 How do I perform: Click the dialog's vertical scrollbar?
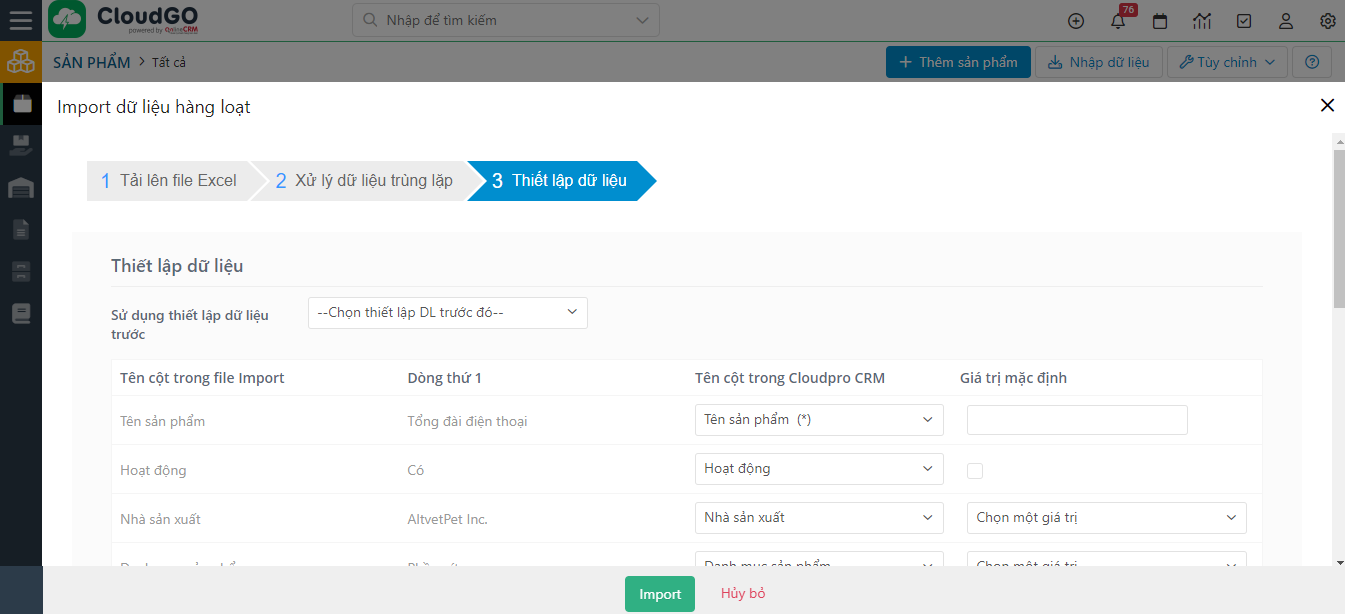(1339, 230)
